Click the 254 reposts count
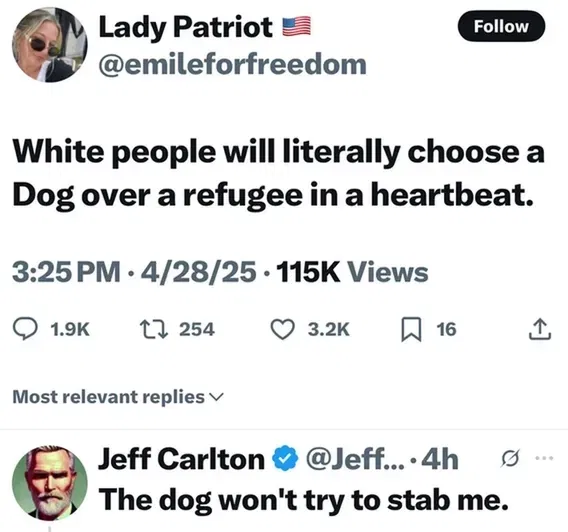This screenshot has height=532, width=568. click(x=197, y=329)
